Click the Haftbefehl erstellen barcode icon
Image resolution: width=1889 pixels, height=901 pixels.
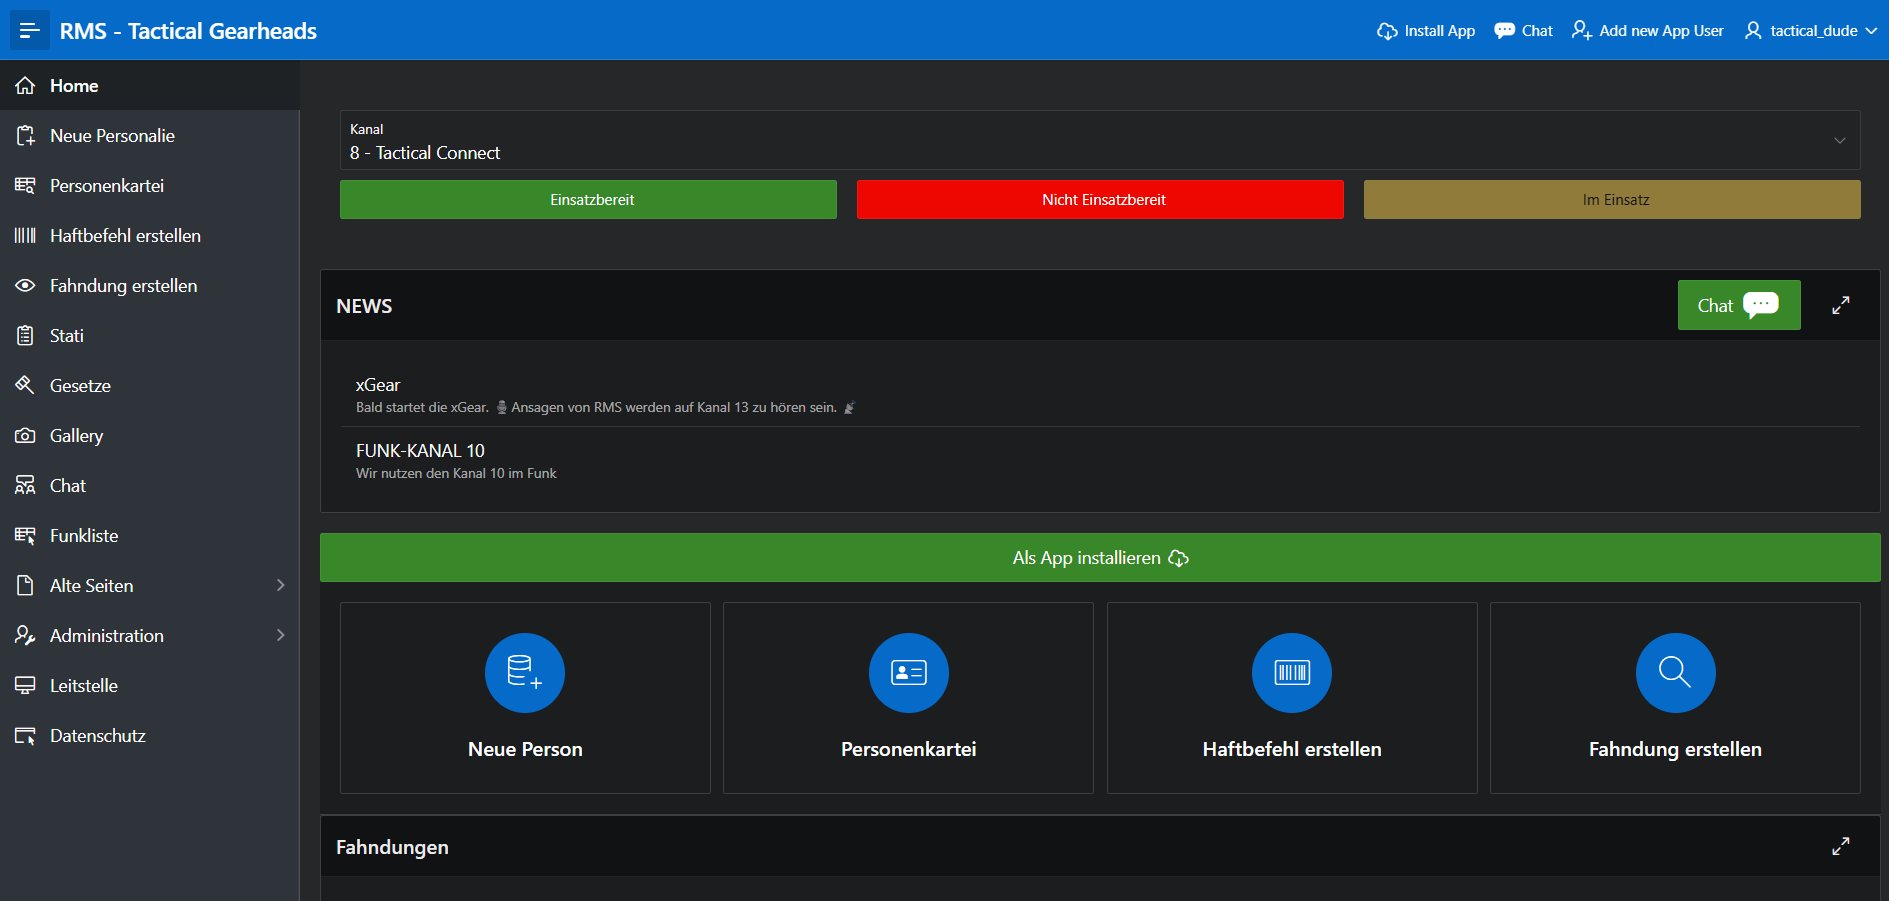tap(1291, 673)
